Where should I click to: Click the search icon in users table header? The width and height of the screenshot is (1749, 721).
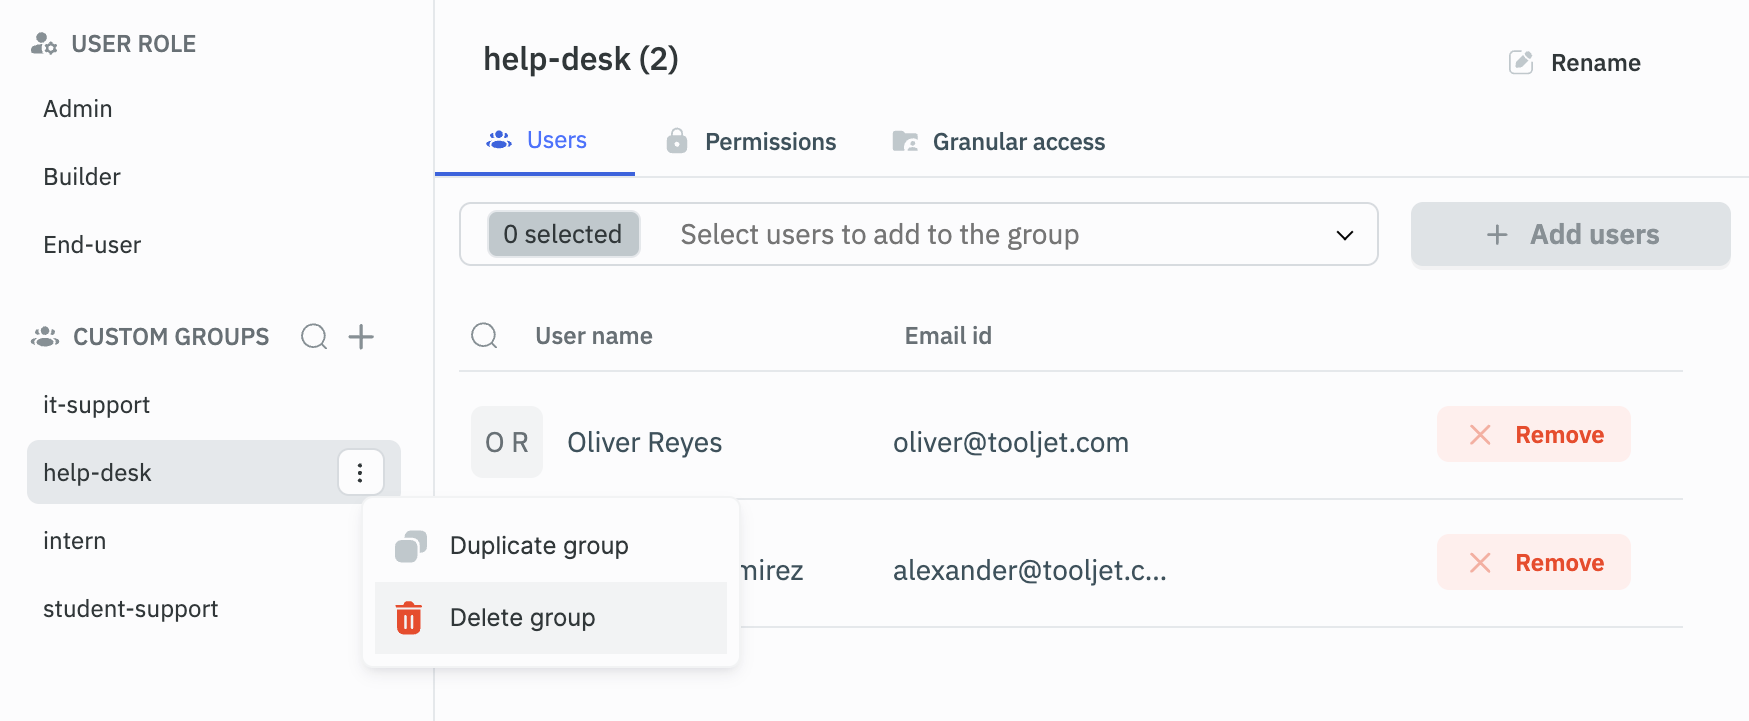[484, 336]
